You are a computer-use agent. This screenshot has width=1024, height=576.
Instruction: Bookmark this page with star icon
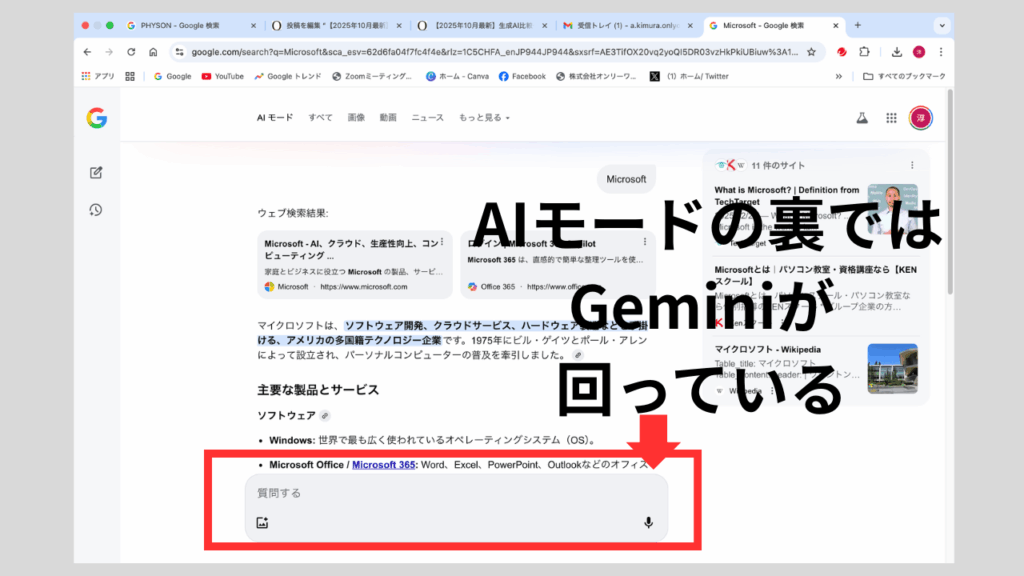tap(811, 52)
